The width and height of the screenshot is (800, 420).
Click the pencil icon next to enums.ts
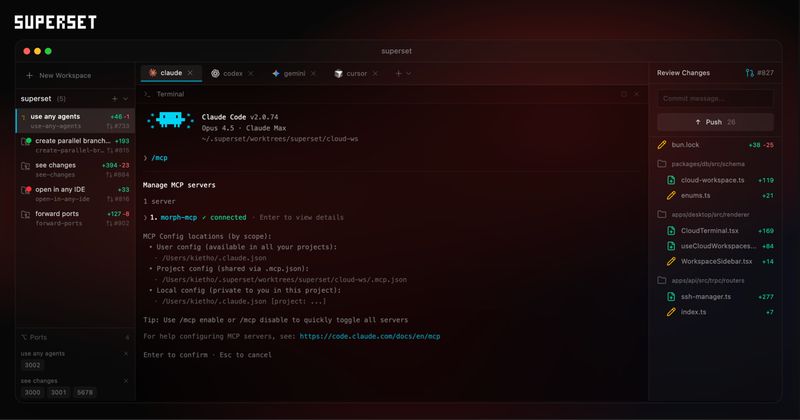tap(671, 195)
